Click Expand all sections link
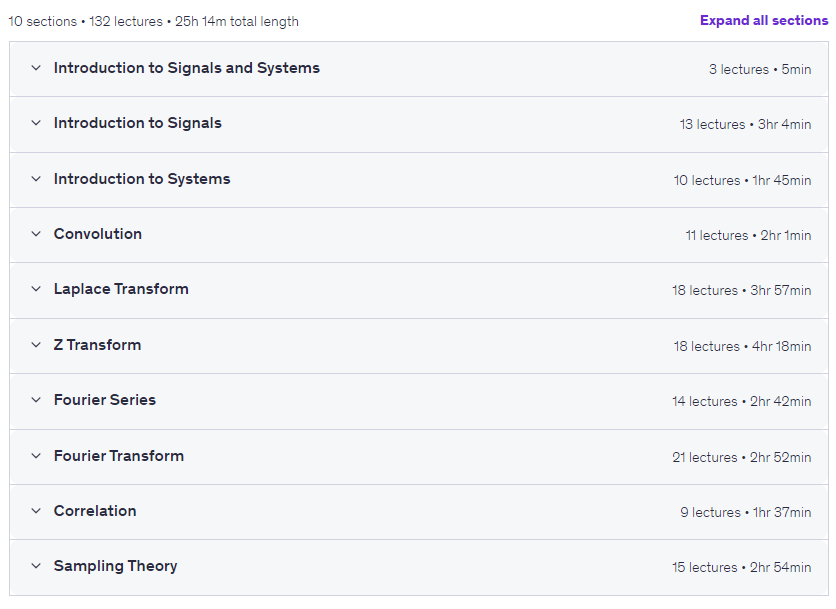836x609 pixels. tap(763, 20)
